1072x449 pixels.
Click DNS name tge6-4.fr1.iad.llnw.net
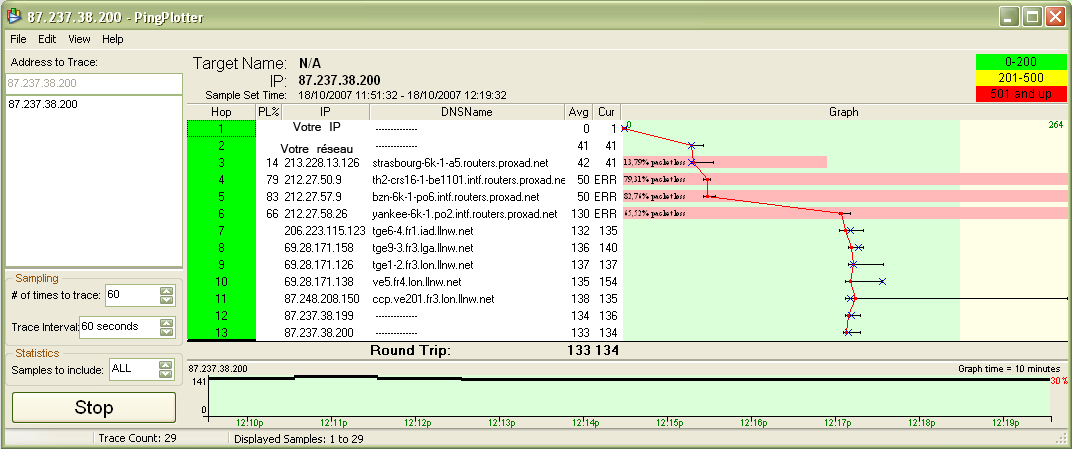click(423, 231)
